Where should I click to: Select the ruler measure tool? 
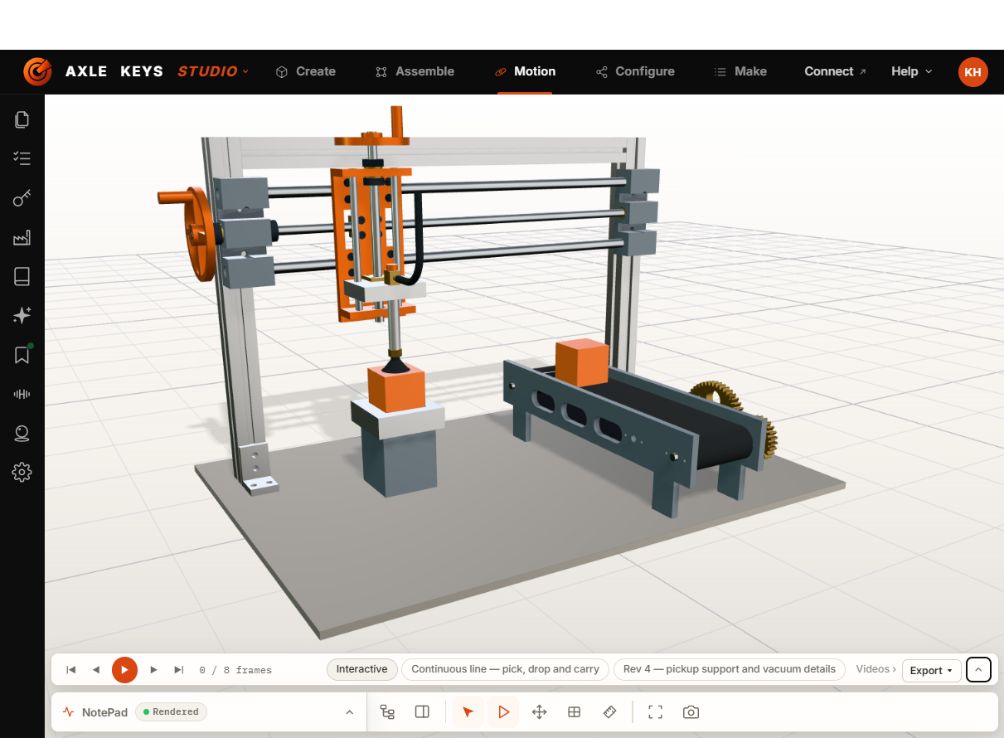[x=610, y=712]
